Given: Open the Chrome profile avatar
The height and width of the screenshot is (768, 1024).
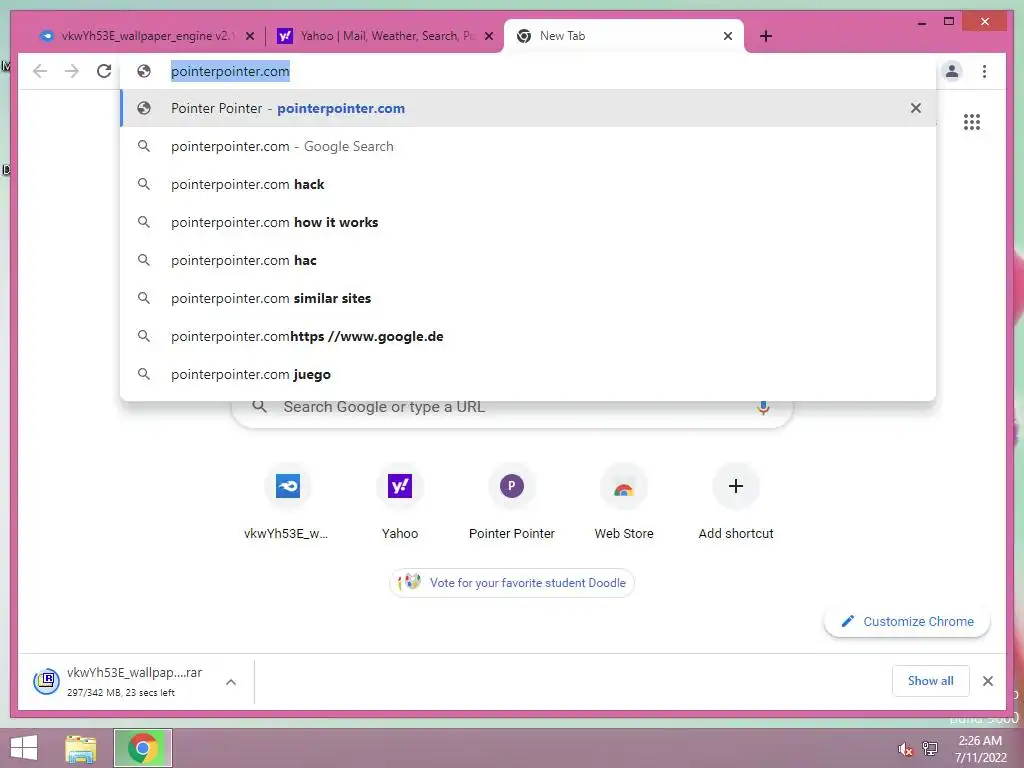Looking at the screenshot, I should [x=952, y=71].
